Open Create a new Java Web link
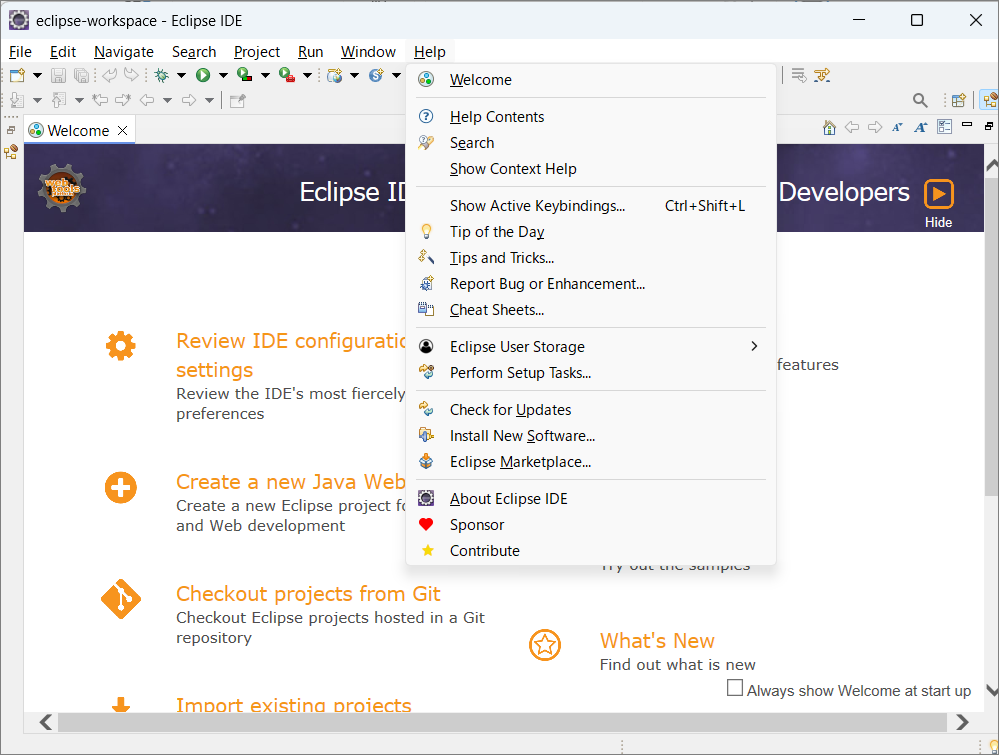 [x=291, y=482]
